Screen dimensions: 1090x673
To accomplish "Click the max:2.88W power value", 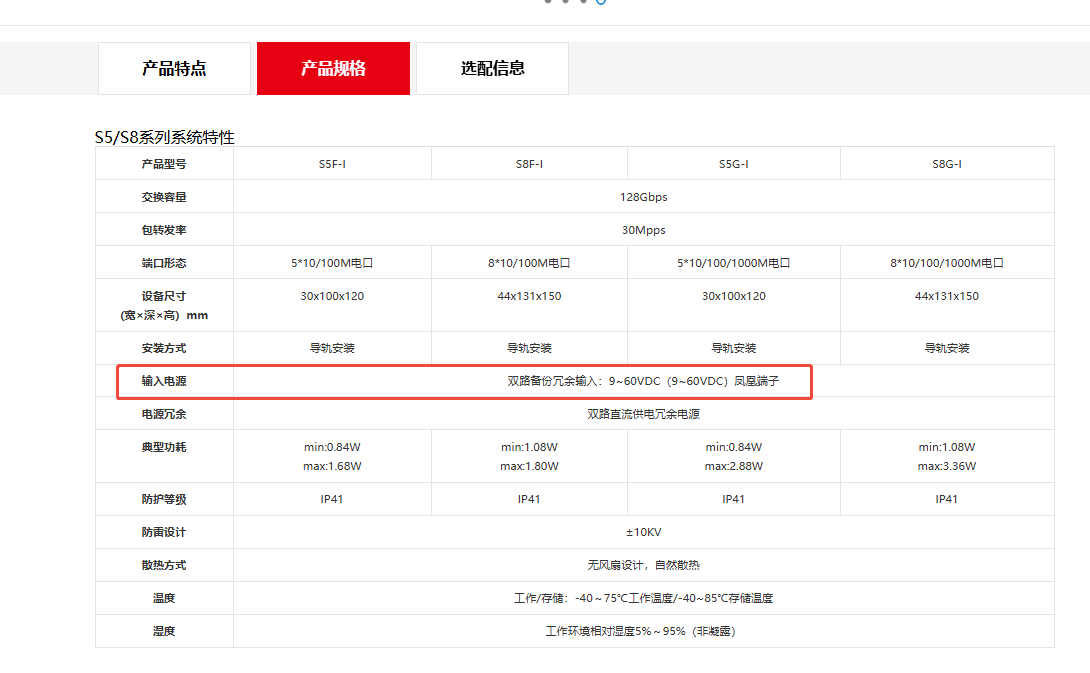I will click(x=733, y=467).
